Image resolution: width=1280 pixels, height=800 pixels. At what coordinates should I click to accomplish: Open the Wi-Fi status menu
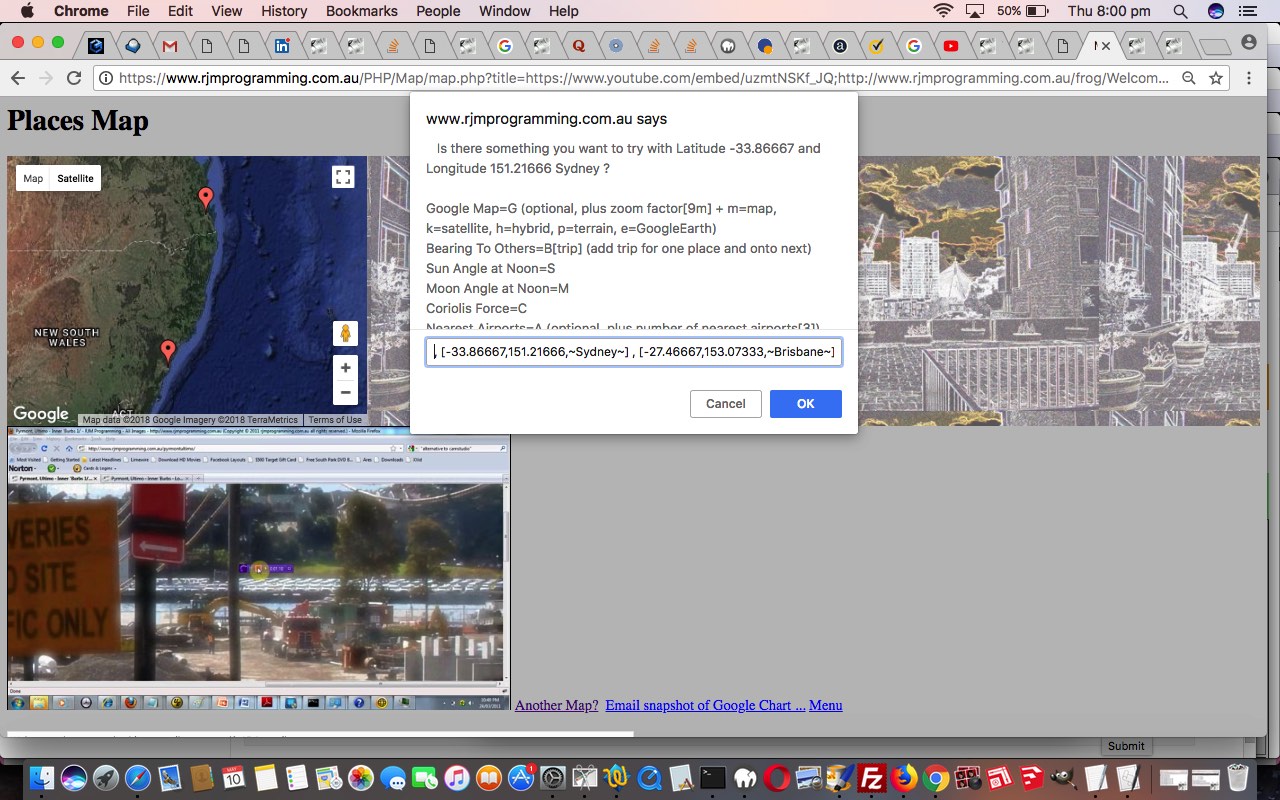tap(943, 11)
